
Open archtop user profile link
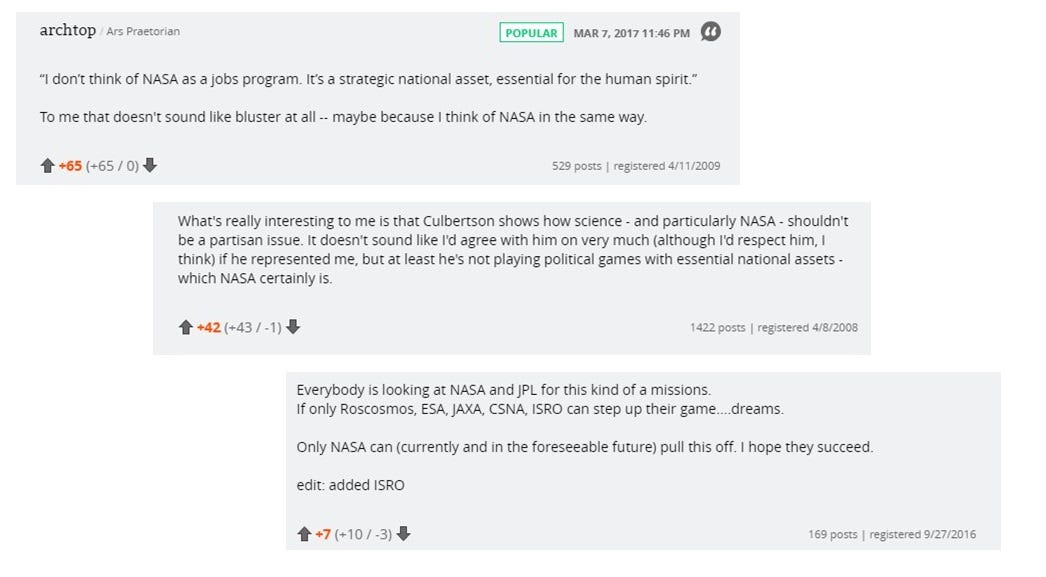point(67,31)
